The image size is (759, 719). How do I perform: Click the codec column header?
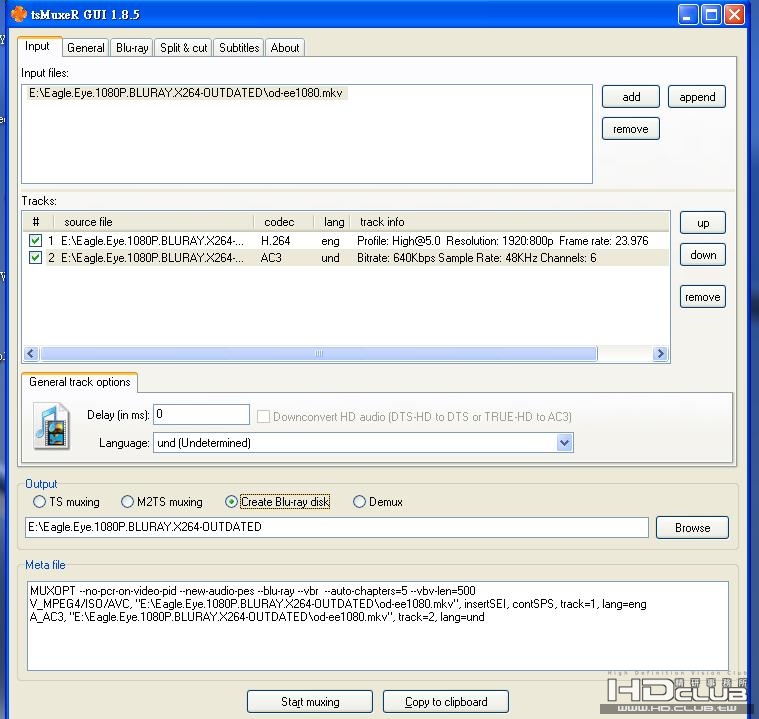point(284,222)
